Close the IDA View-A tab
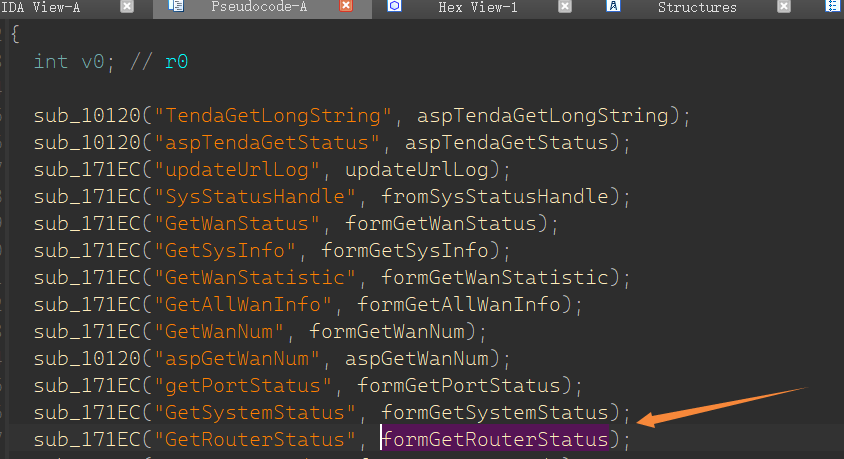 click(x=127, y=7)
